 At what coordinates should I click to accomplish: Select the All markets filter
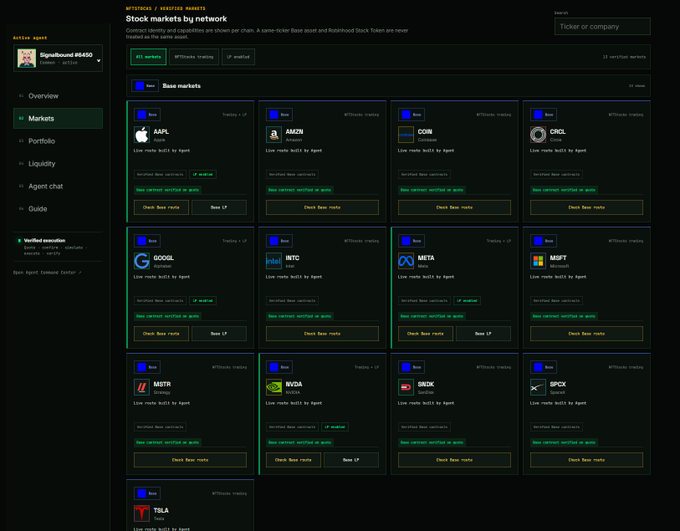pyautogui.click(x=148, y=57)
